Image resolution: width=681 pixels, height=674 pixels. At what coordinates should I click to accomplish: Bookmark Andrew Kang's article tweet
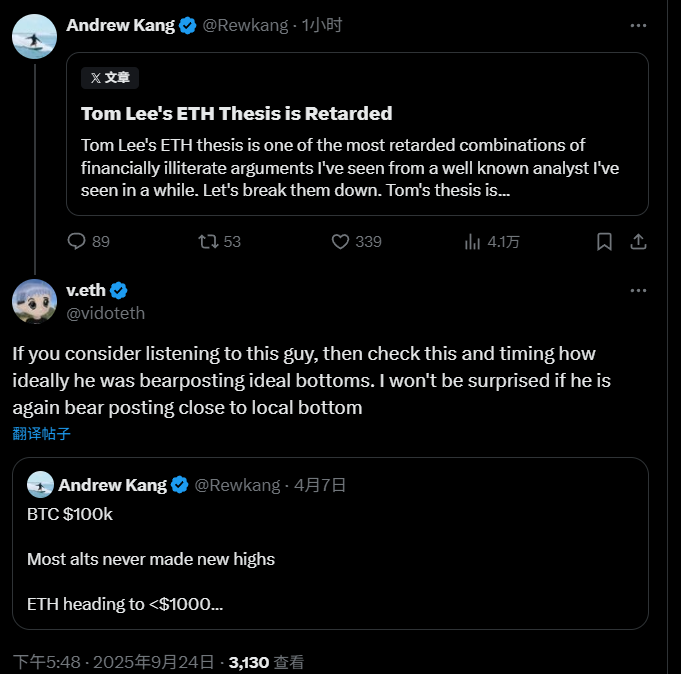pyautogui.click(x=604, y=241)
